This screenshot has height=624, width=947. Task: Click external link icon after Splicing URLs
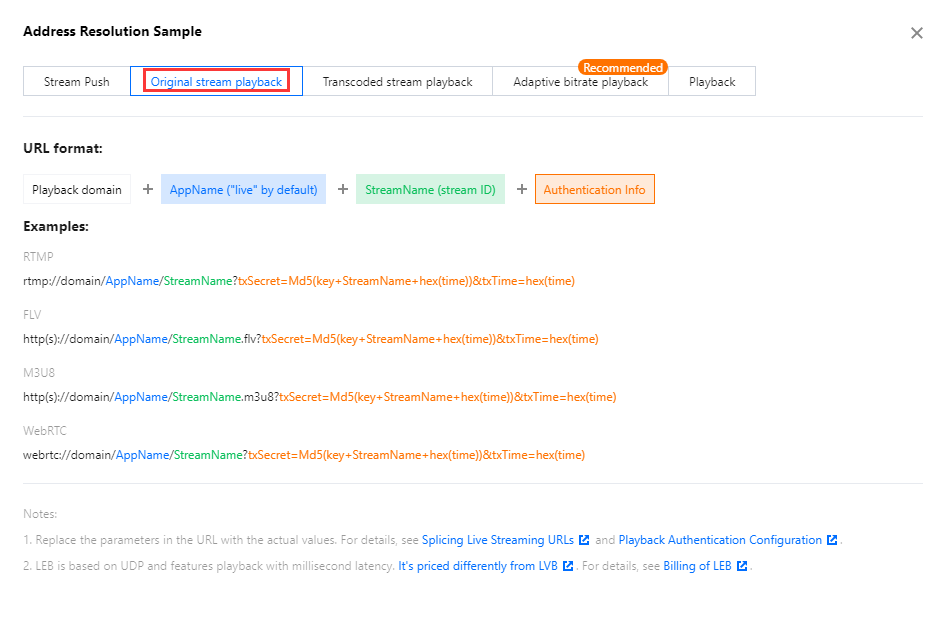point(584,540)
